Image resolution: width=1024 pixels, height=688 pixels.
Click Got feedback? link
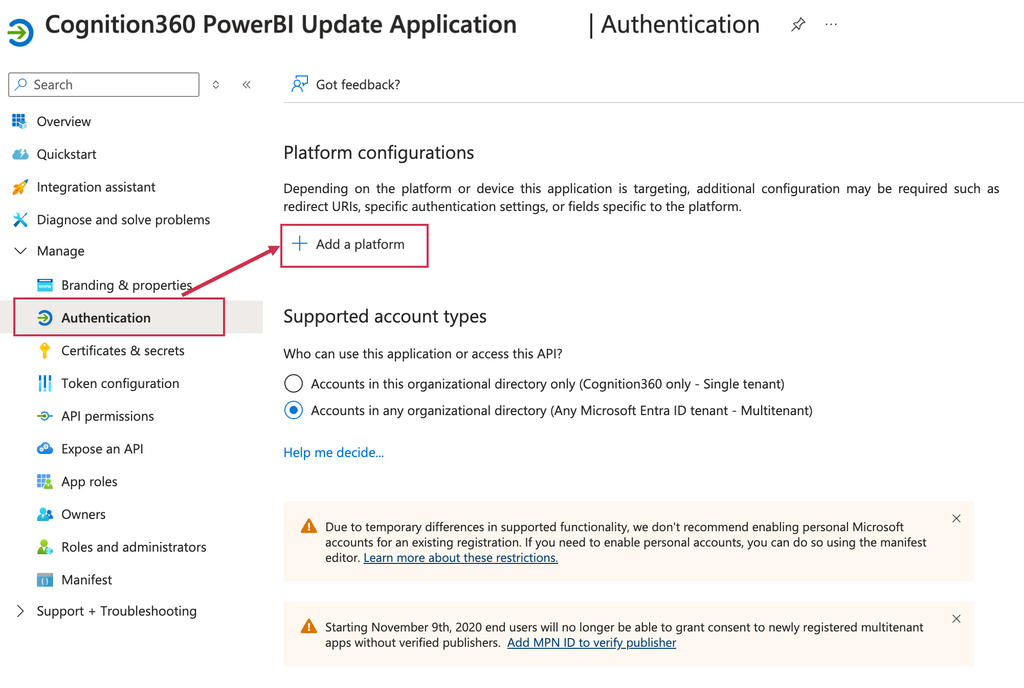pos(358,85)
